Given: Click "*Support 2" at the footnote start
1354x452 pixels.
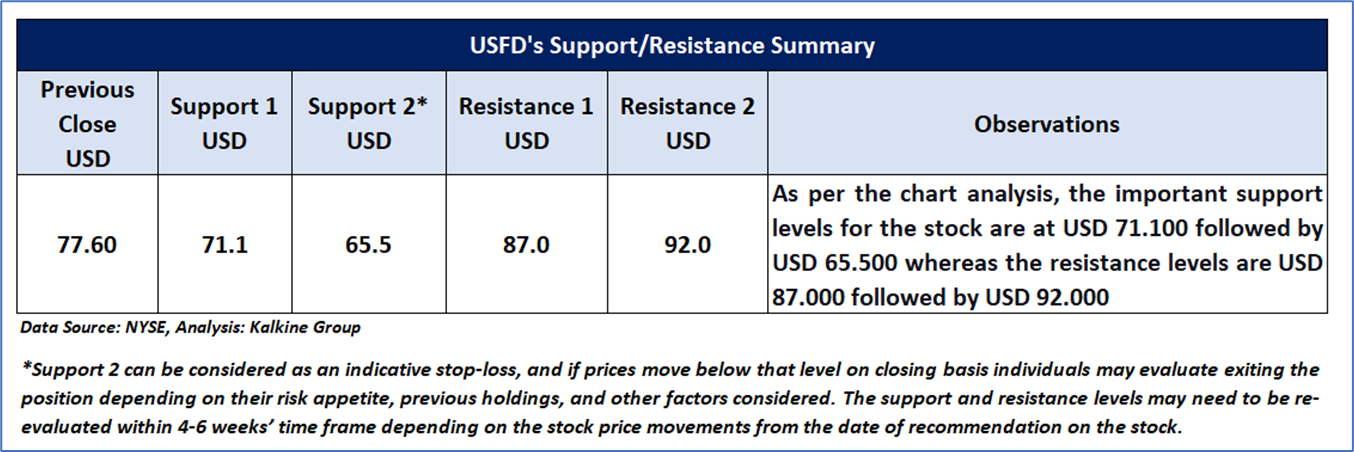Looking at the screenshot, I should 62,370.
